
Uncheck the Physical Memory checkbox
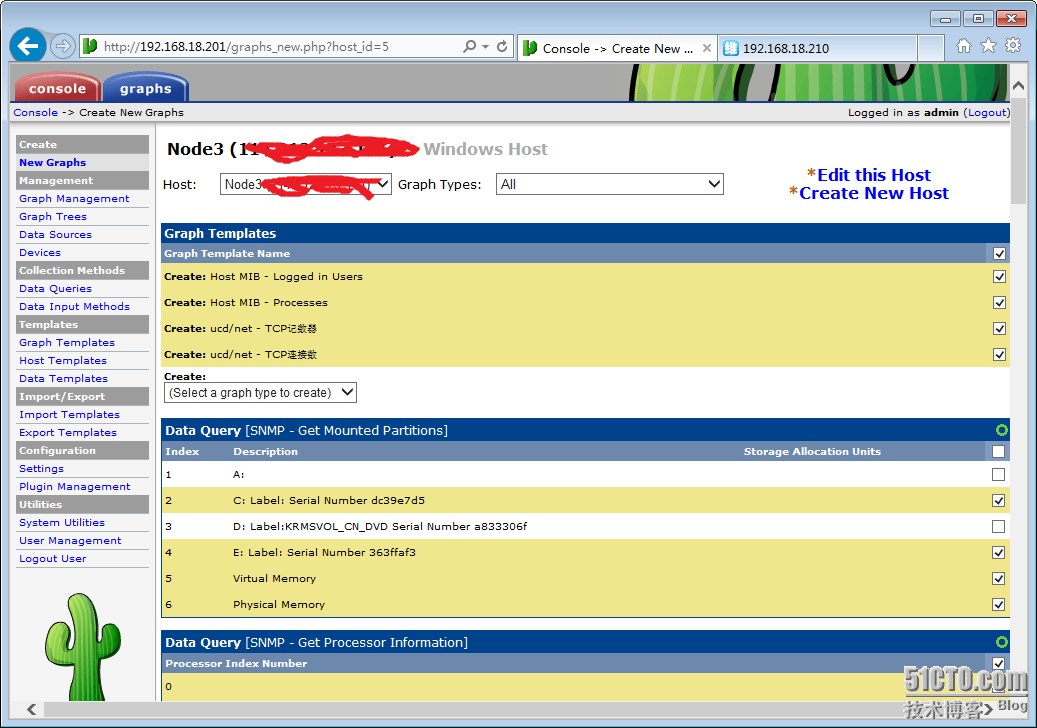pyautogui.click(x=999, y=604)
